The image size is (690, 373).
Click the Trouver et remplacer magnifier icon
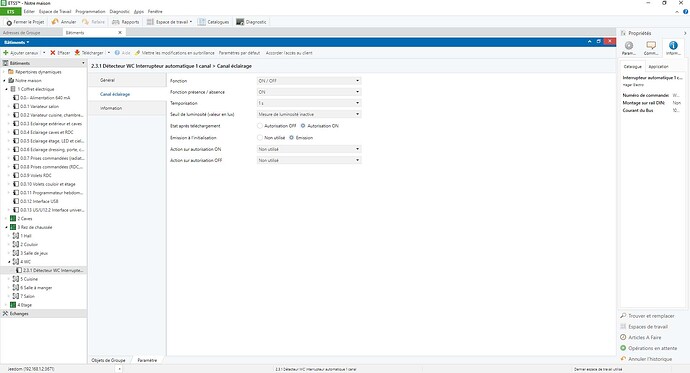coord(623,315)
